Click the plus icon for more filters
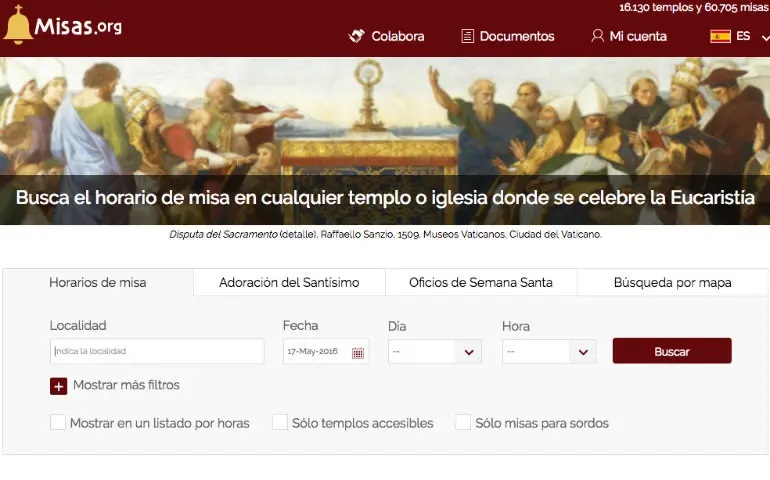Viewport: 770px width, 480px height. 58,386
